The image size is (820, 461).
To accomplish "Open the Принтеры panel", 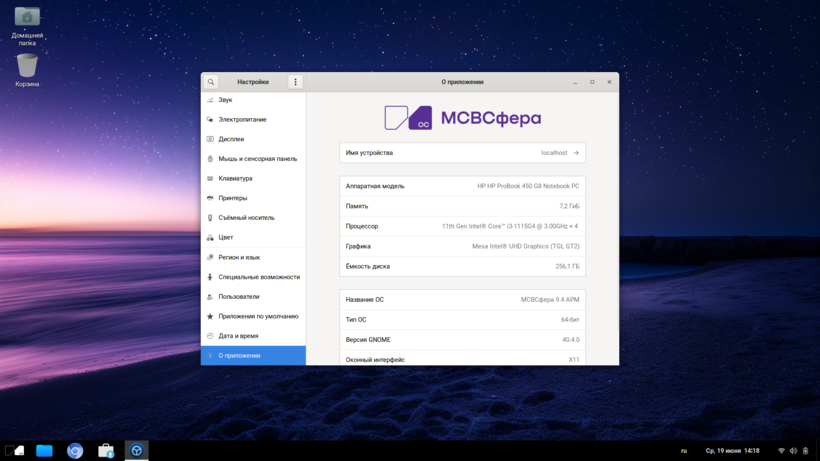I will pyautogui.click(x=233, y=198).
